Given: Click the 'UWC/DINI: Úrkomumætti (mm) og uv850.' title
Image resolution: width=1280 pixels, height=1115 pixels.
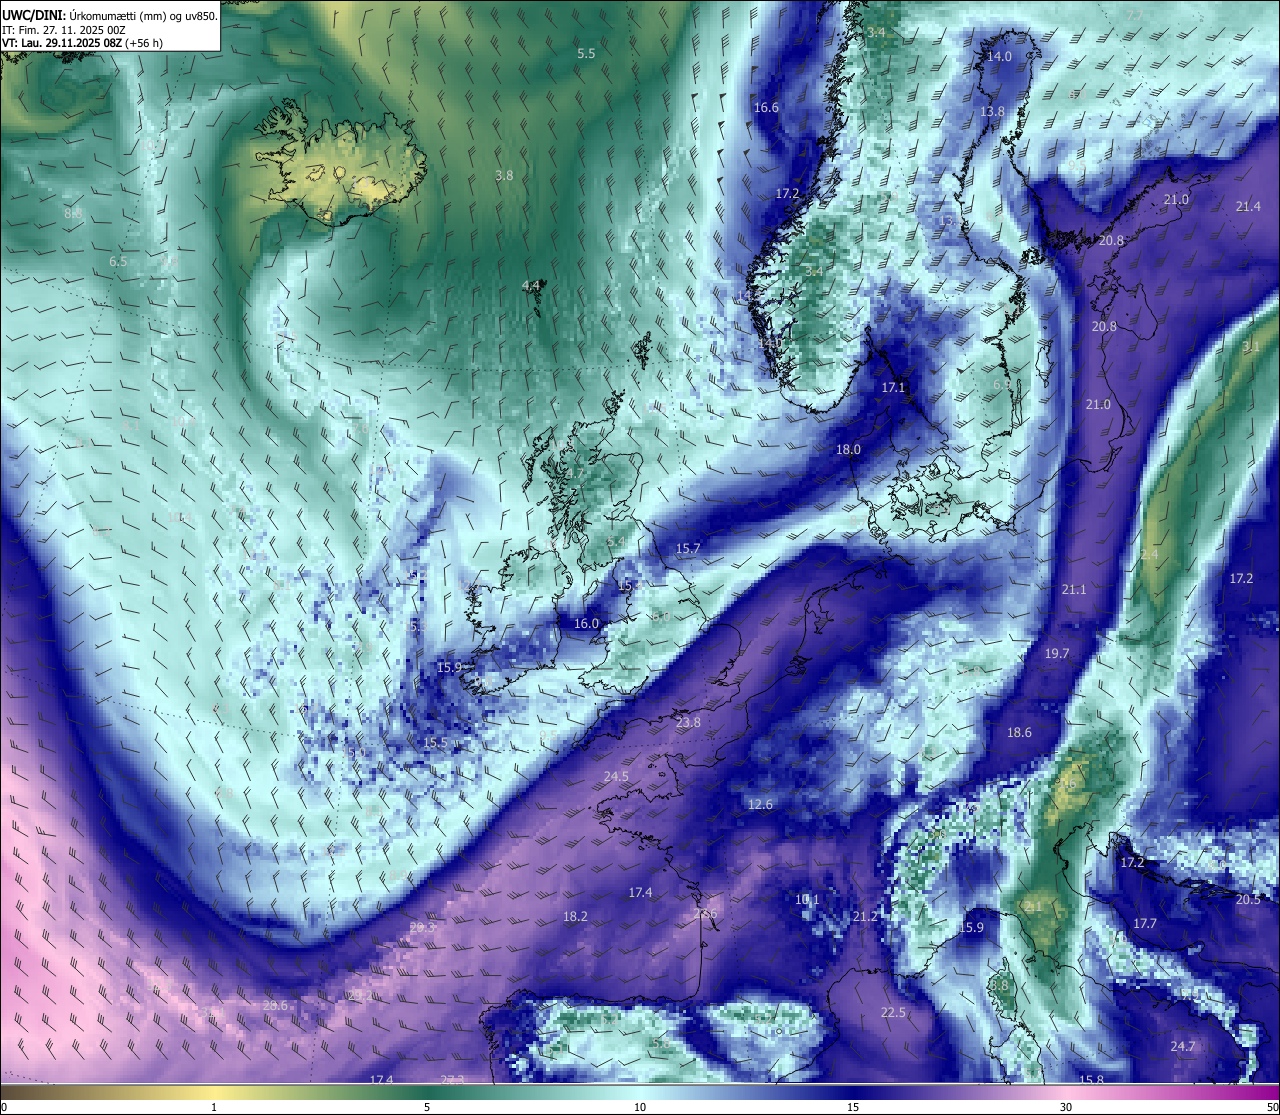Looking at the screenshot, I should point(109,15).
